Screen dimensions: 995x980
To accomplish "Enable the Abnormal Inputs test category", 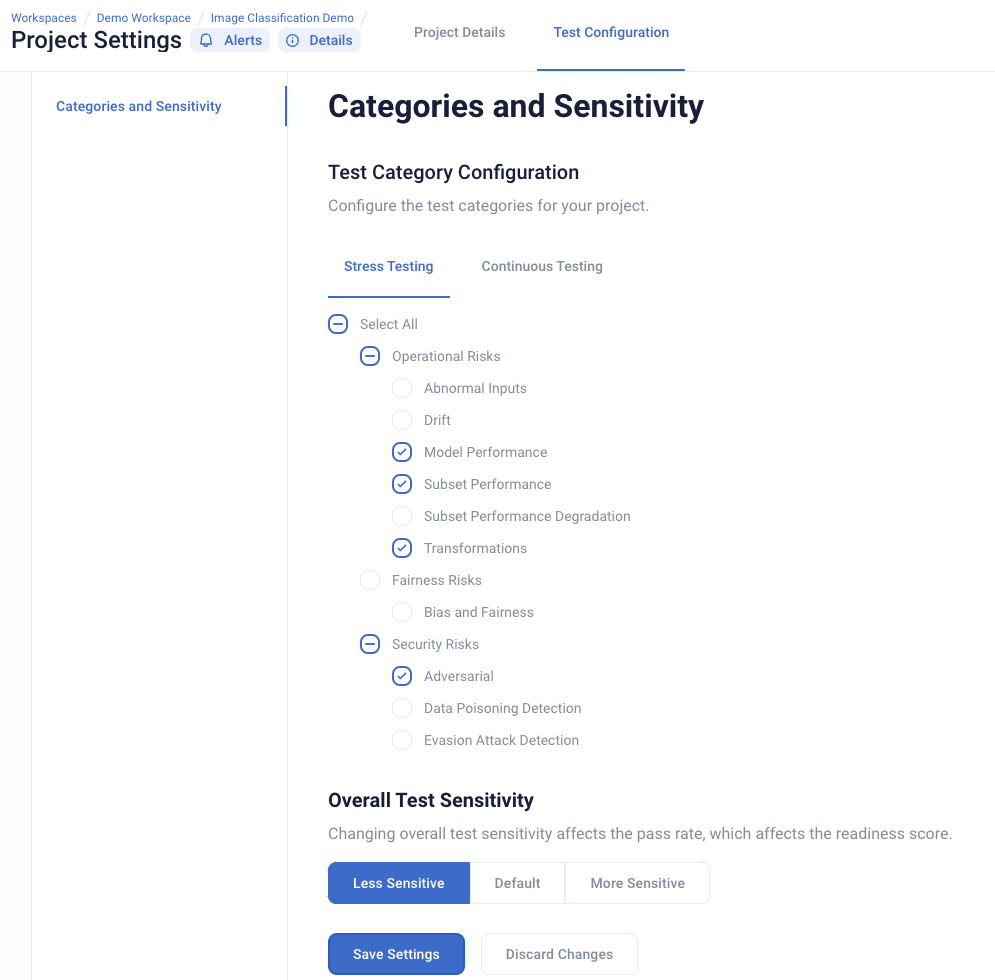I will click(401, 388).
